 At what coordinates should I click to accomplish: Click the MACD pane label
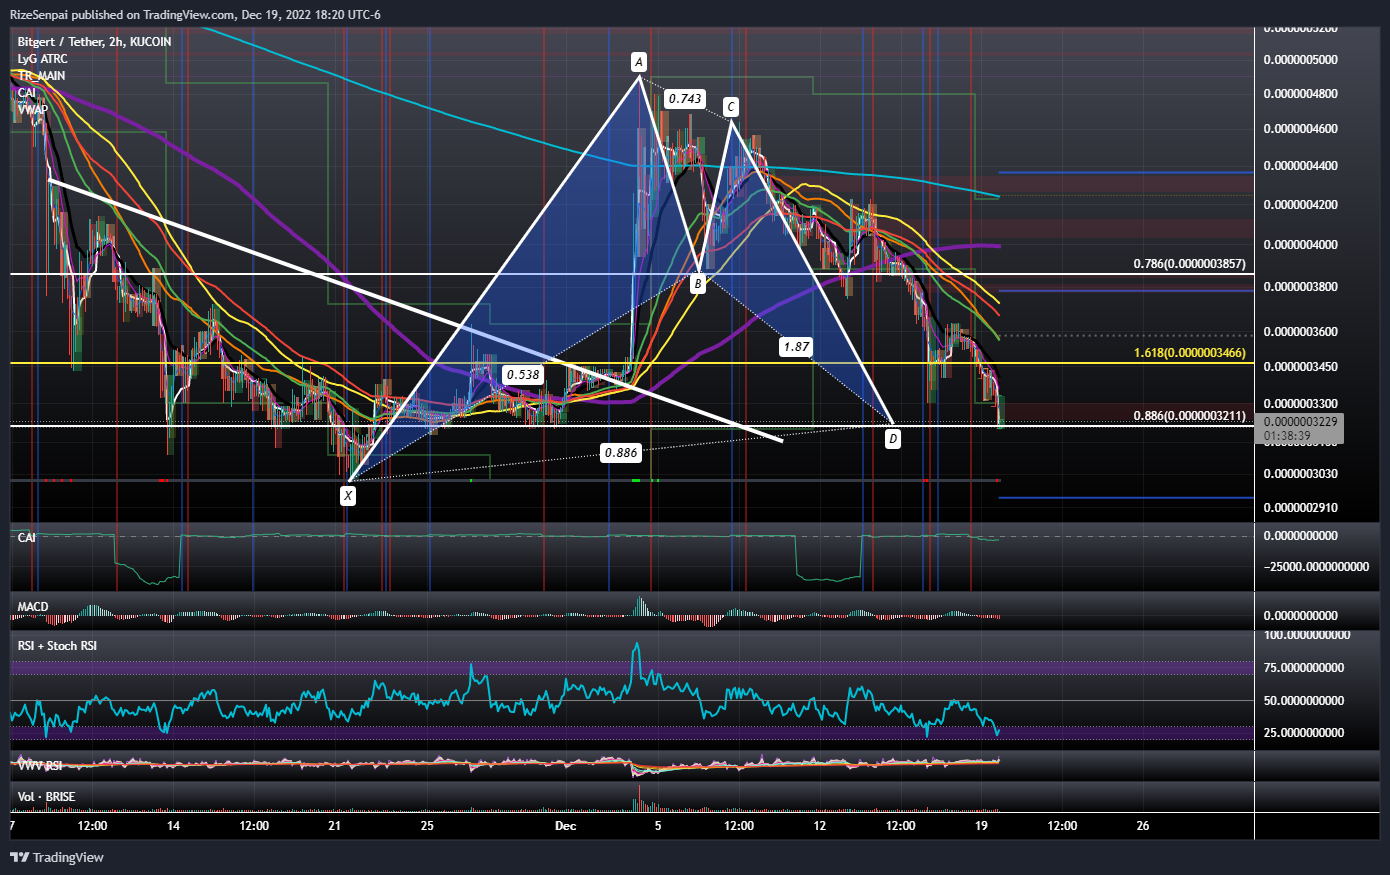pyautogui.click(x=33, y=607)
